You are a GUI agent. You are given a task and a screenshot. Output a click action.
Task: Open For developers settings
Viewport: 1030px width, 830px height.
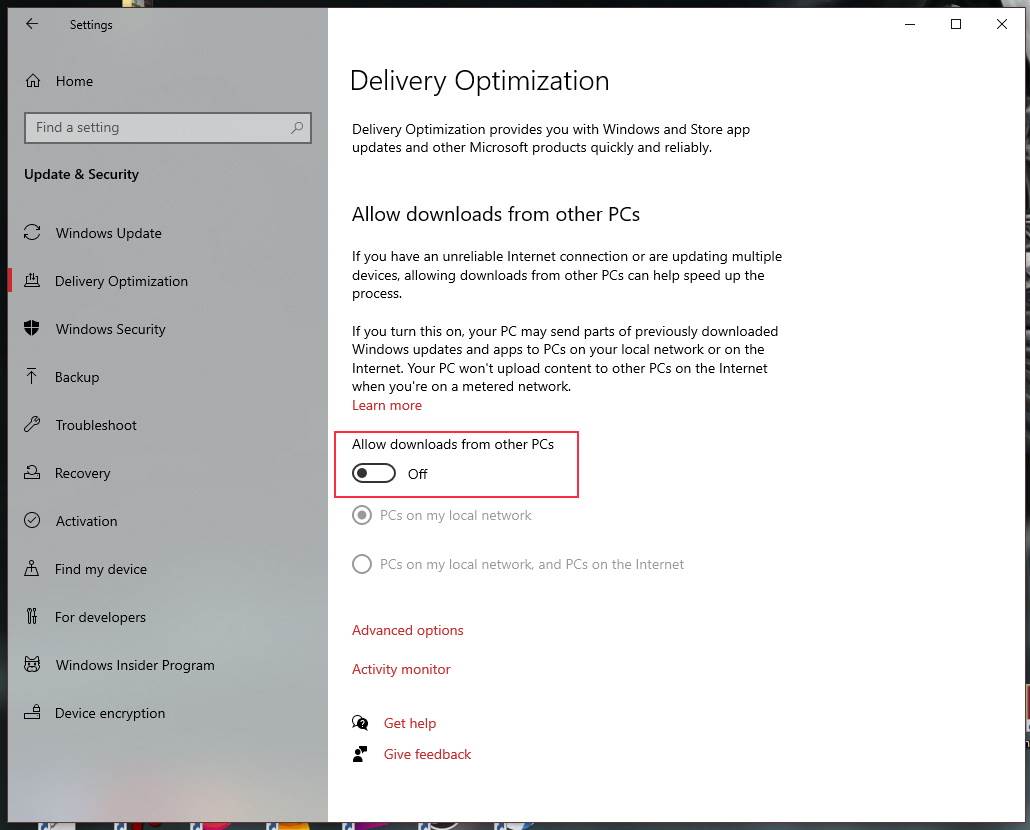click(x=100, y=617)
